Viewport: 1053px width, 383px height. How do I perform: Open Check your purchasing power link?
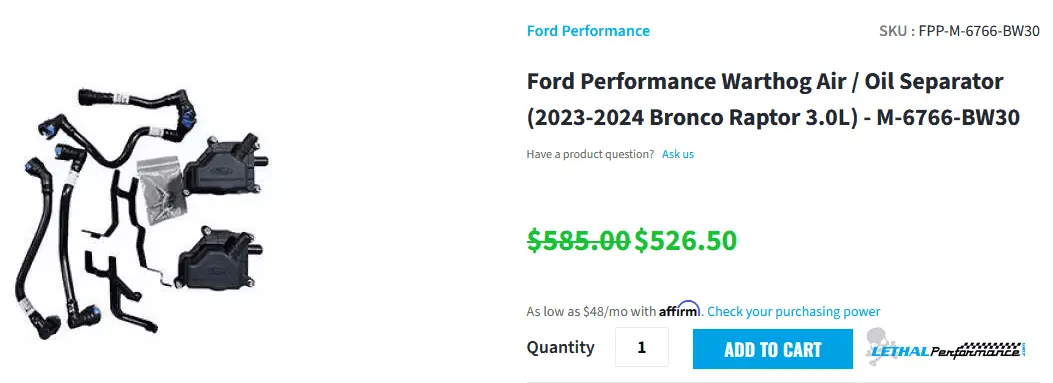coord(793,311)
